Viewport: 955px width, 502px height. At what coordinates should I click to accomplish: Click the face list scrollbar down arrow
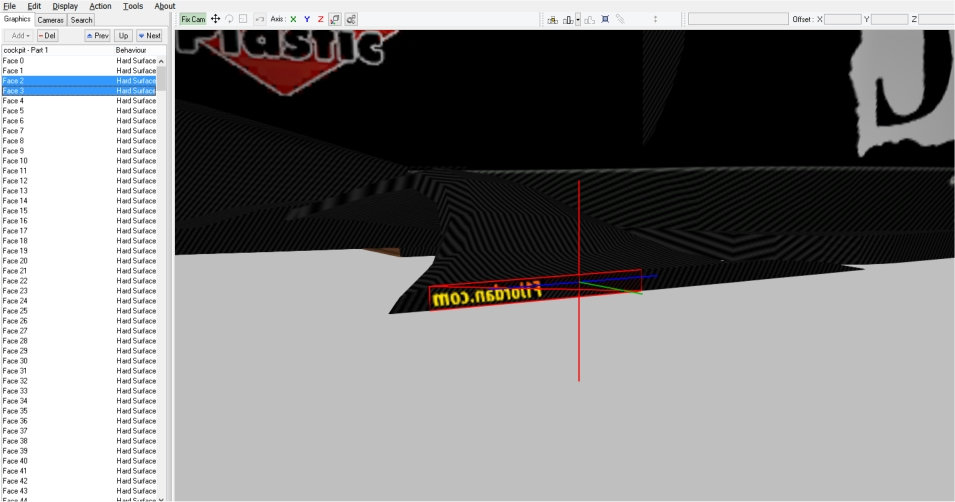161,499
